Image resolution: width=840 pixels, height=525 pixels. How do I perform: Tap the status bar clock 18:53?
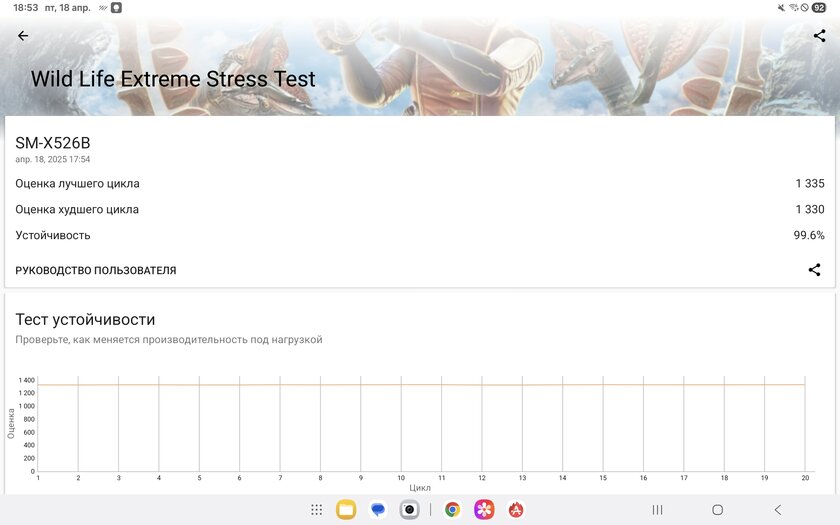click(x=26, y=8)
